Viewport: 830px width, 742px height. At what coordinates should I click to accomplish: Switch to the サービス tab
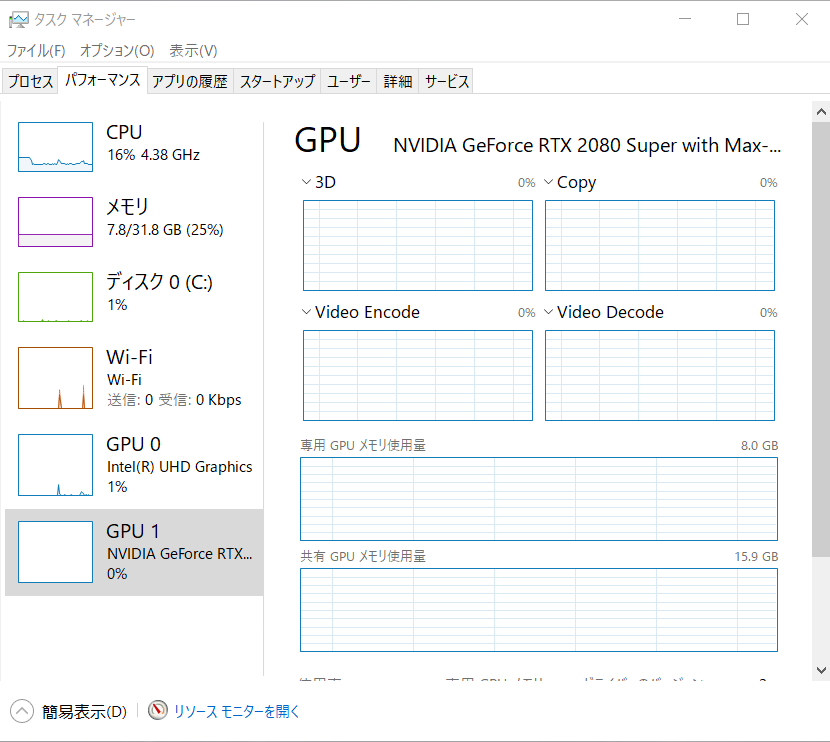coord(447,82)
